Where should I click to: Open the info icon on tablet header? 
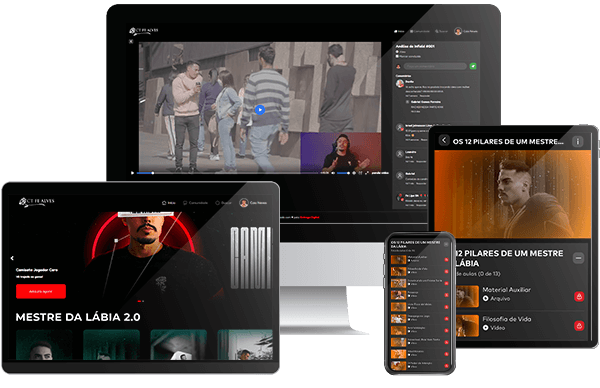coord(578,142)
